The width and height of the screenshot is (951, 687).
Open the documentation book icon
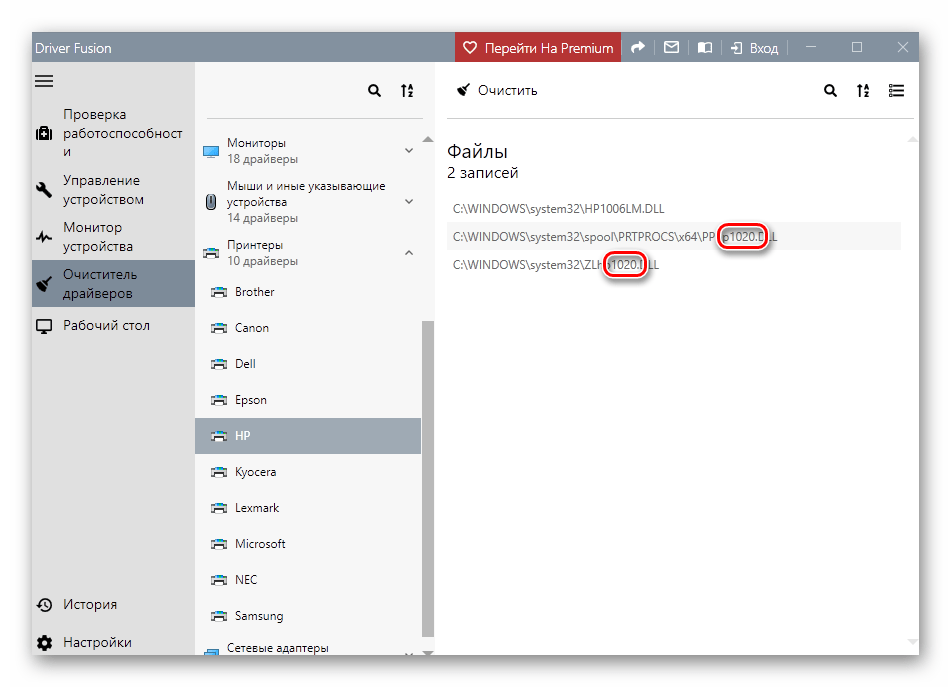pos(704,47)
